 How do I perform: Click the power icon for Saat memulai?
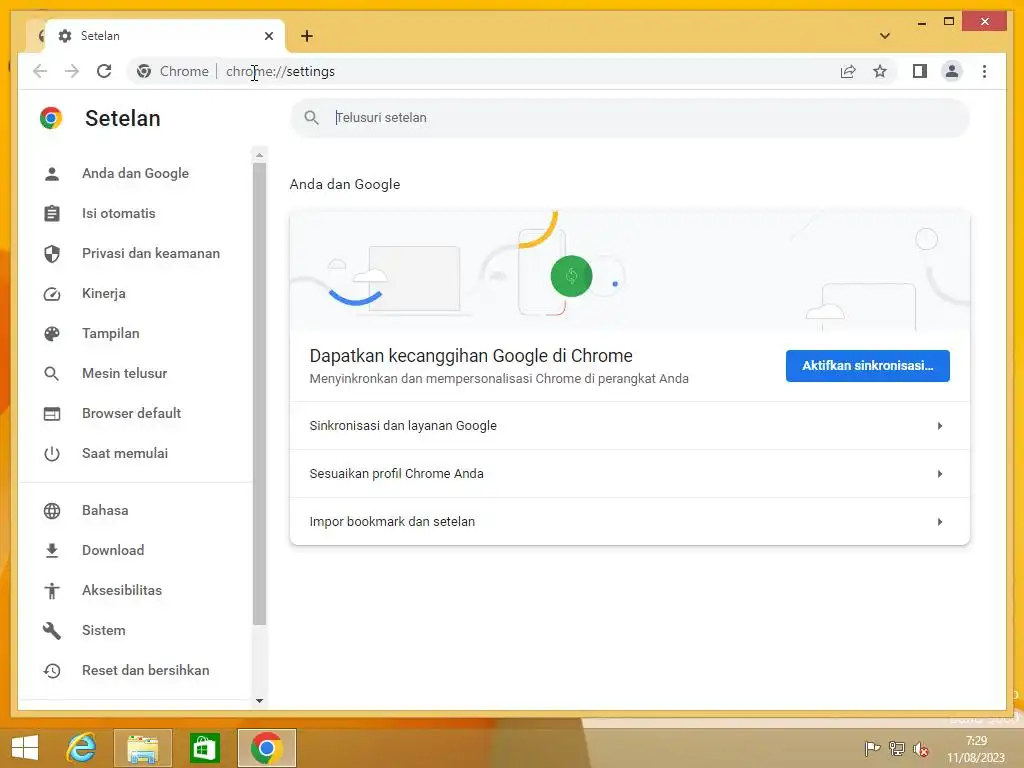tap(52, 454)
